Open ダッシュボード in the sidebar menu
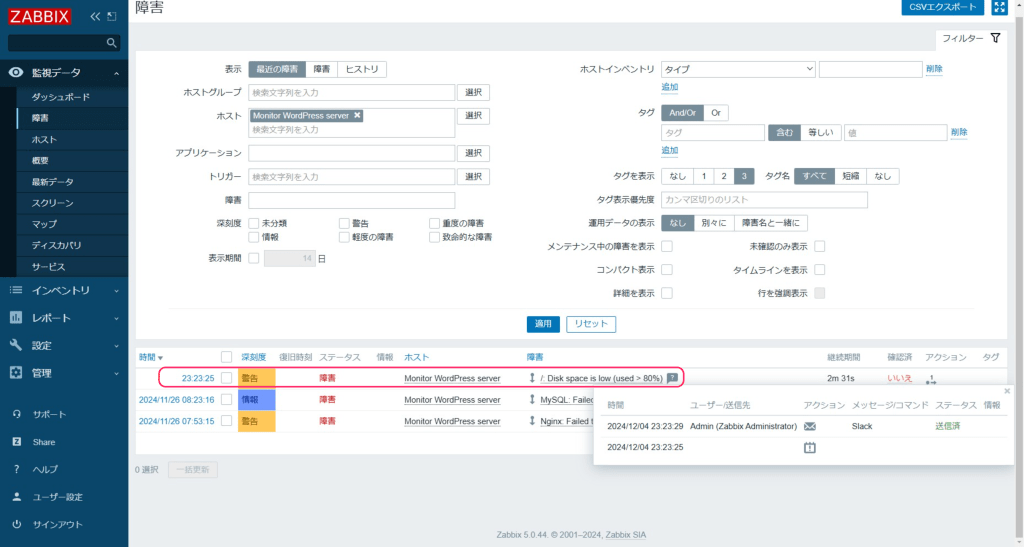The image size is (1024, 547). click(x=60, y=97)
